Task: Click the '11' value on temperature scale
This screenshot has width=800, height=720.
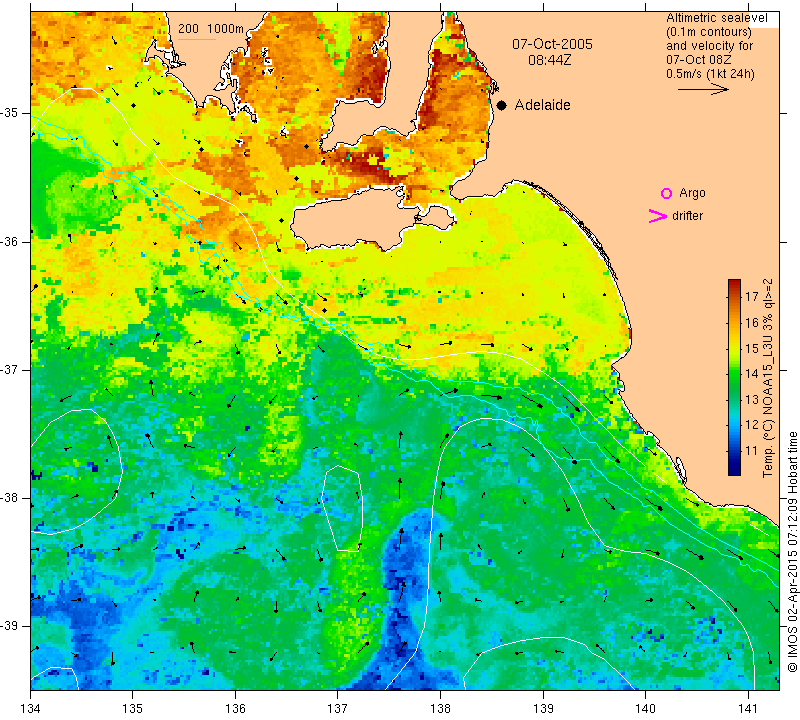Action: pos(752,450)
